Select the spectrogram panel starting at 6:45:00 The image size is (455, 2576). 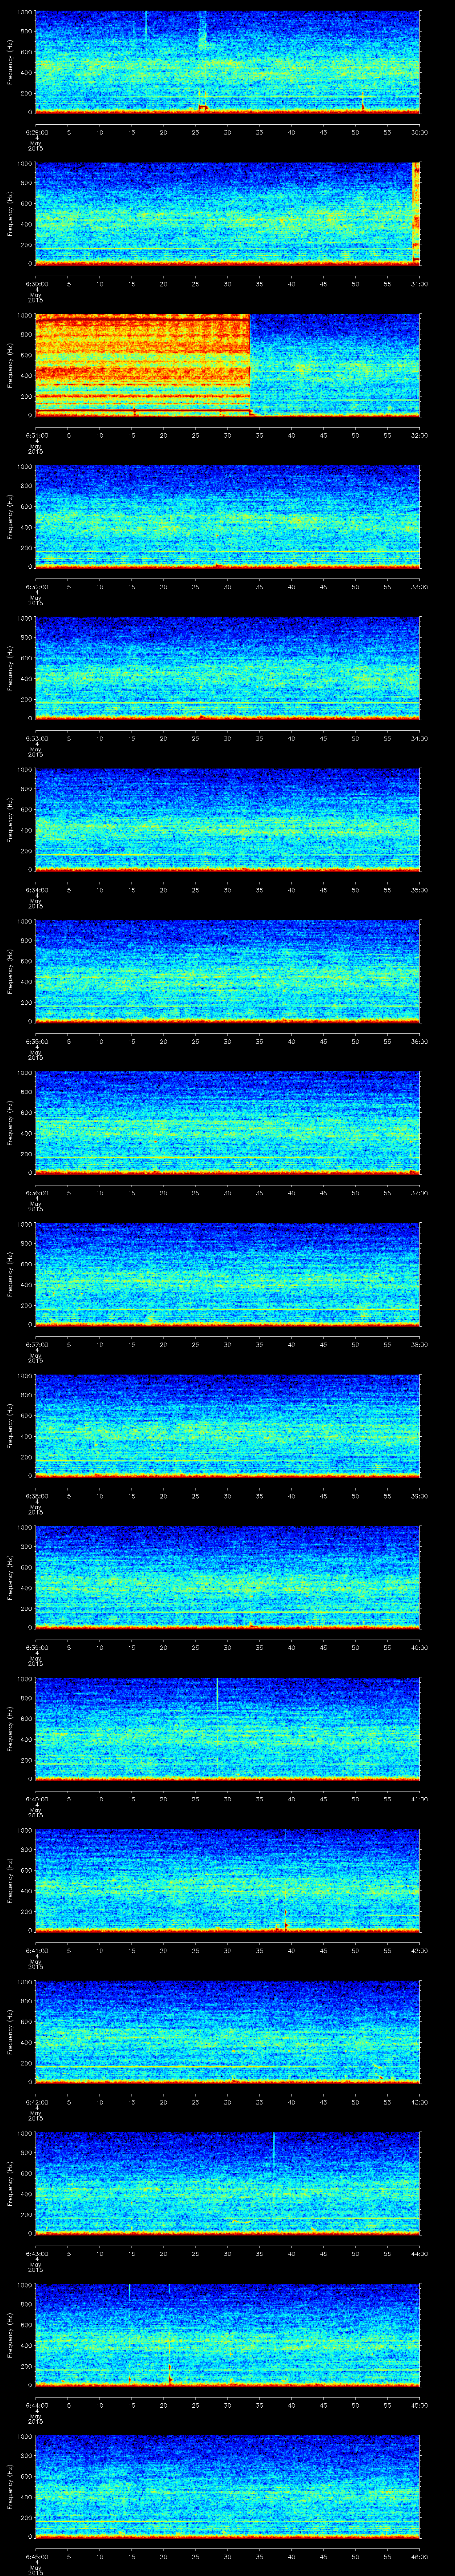click(228, 2488)
